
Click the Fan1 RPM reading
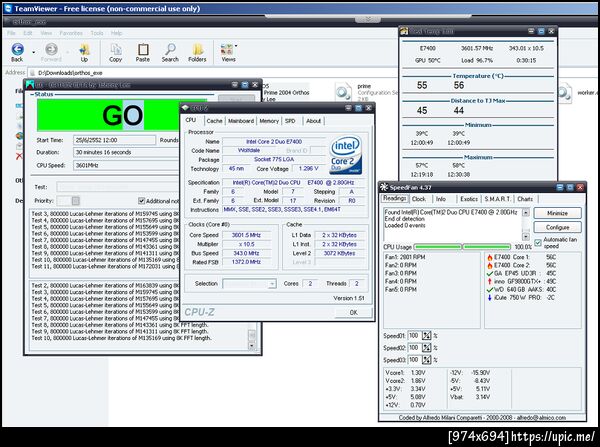[x=404, y=257]
